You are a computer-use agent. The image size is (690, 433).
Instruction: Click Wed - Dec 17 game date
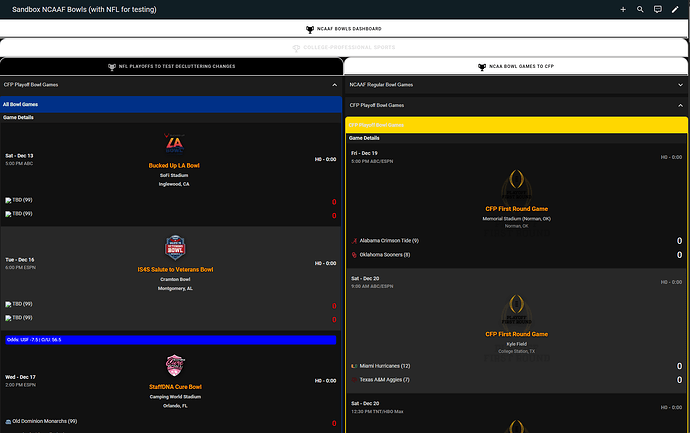pos(20,378)
